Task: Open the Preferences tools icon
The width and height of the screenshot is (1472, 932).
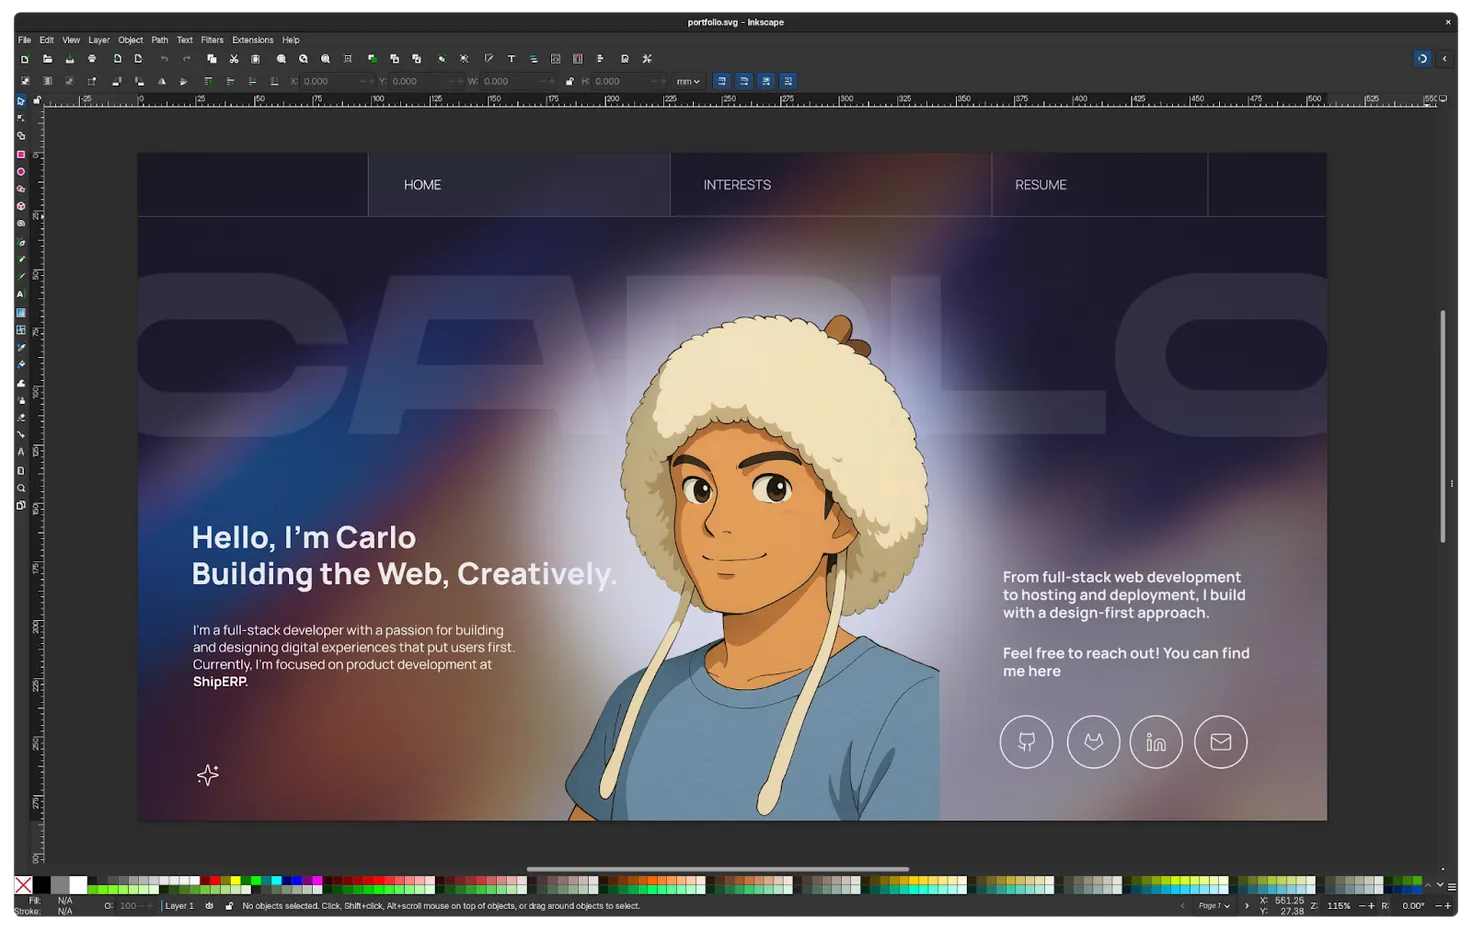Action: pos(647,59)
